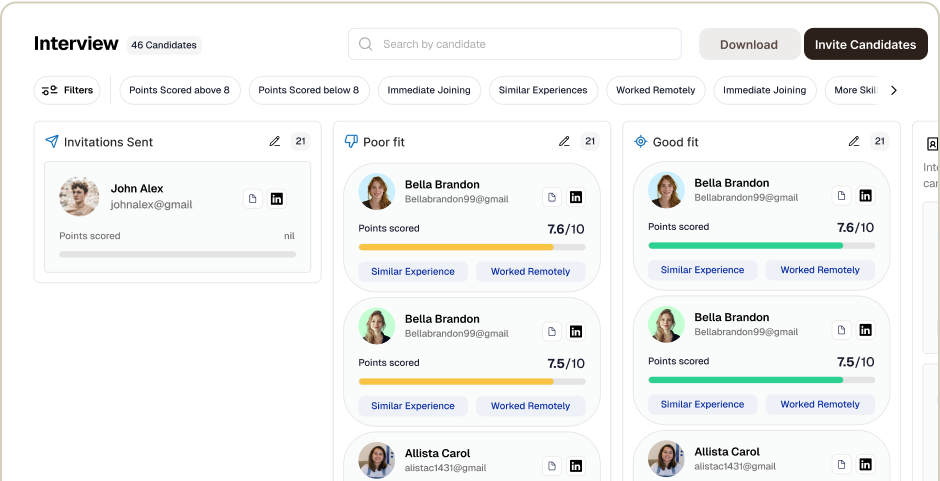Click Allista Carol's avatar in Good fit column
This screenshot has width=940, height=481.
(x=667, y=459)
